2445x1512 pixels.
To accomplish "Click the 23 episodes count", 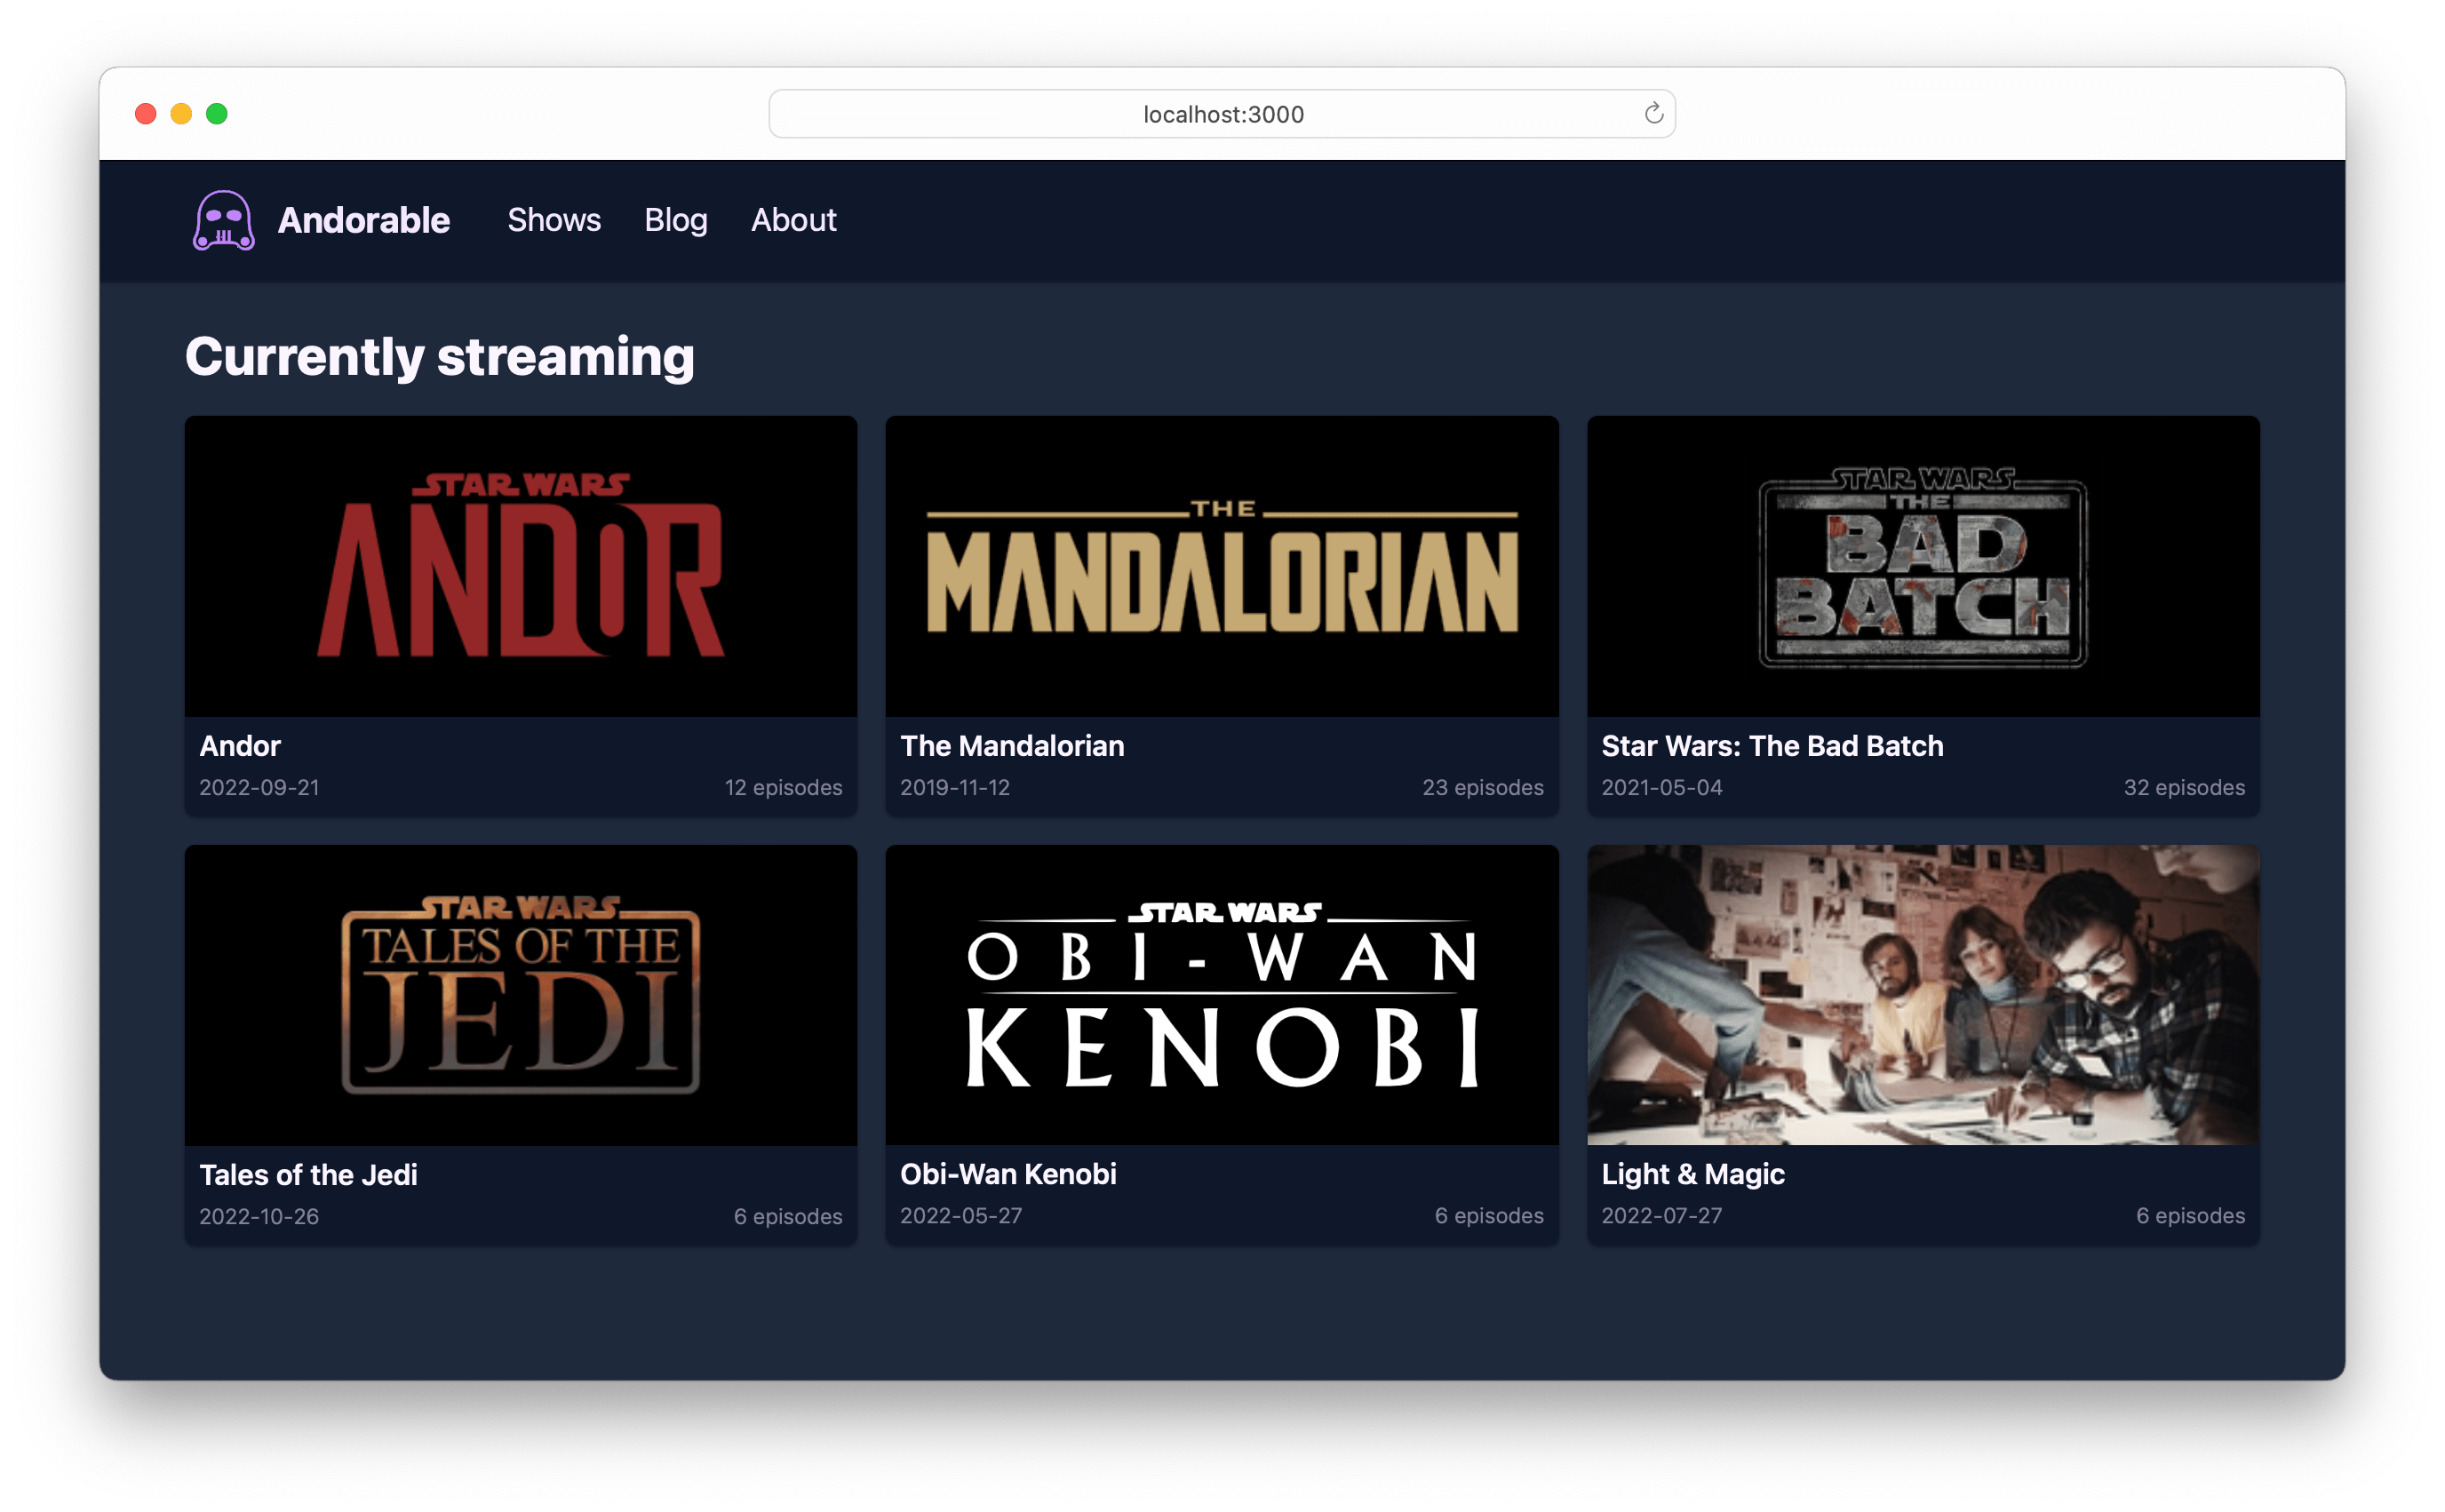I will 1483,788.
